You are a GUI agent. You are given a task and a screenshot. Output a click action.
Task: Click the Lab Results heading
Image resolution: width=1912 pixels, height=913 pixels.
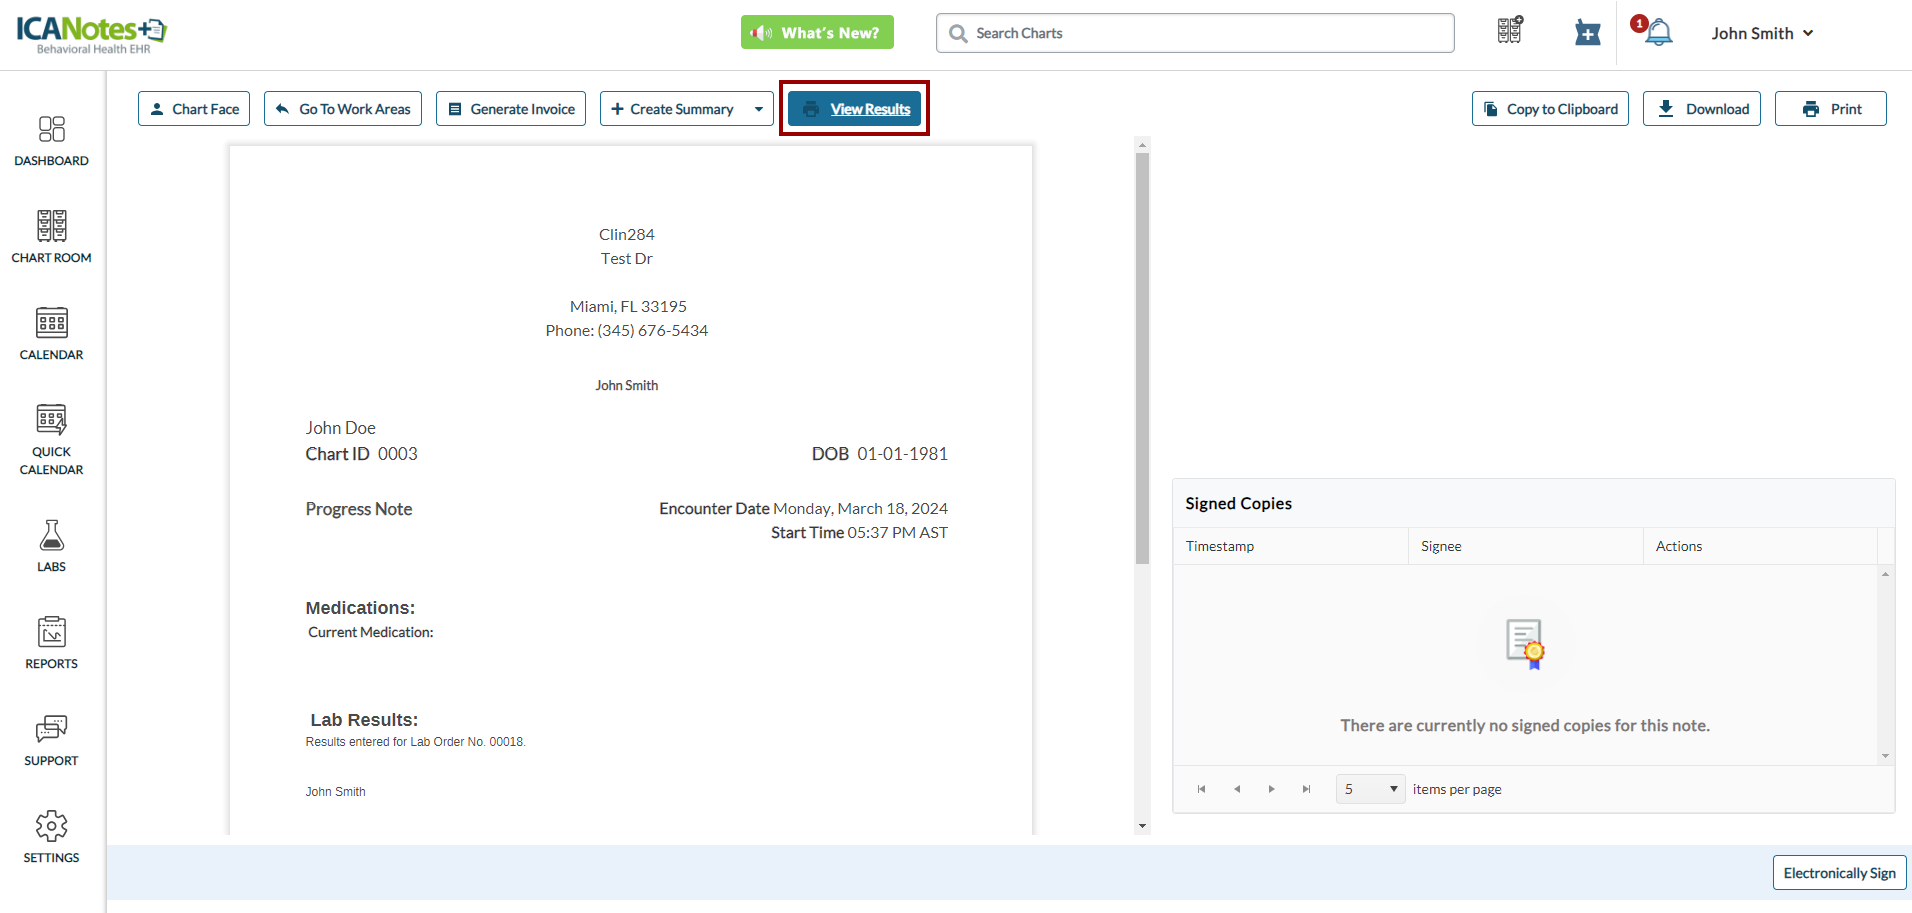364,720
